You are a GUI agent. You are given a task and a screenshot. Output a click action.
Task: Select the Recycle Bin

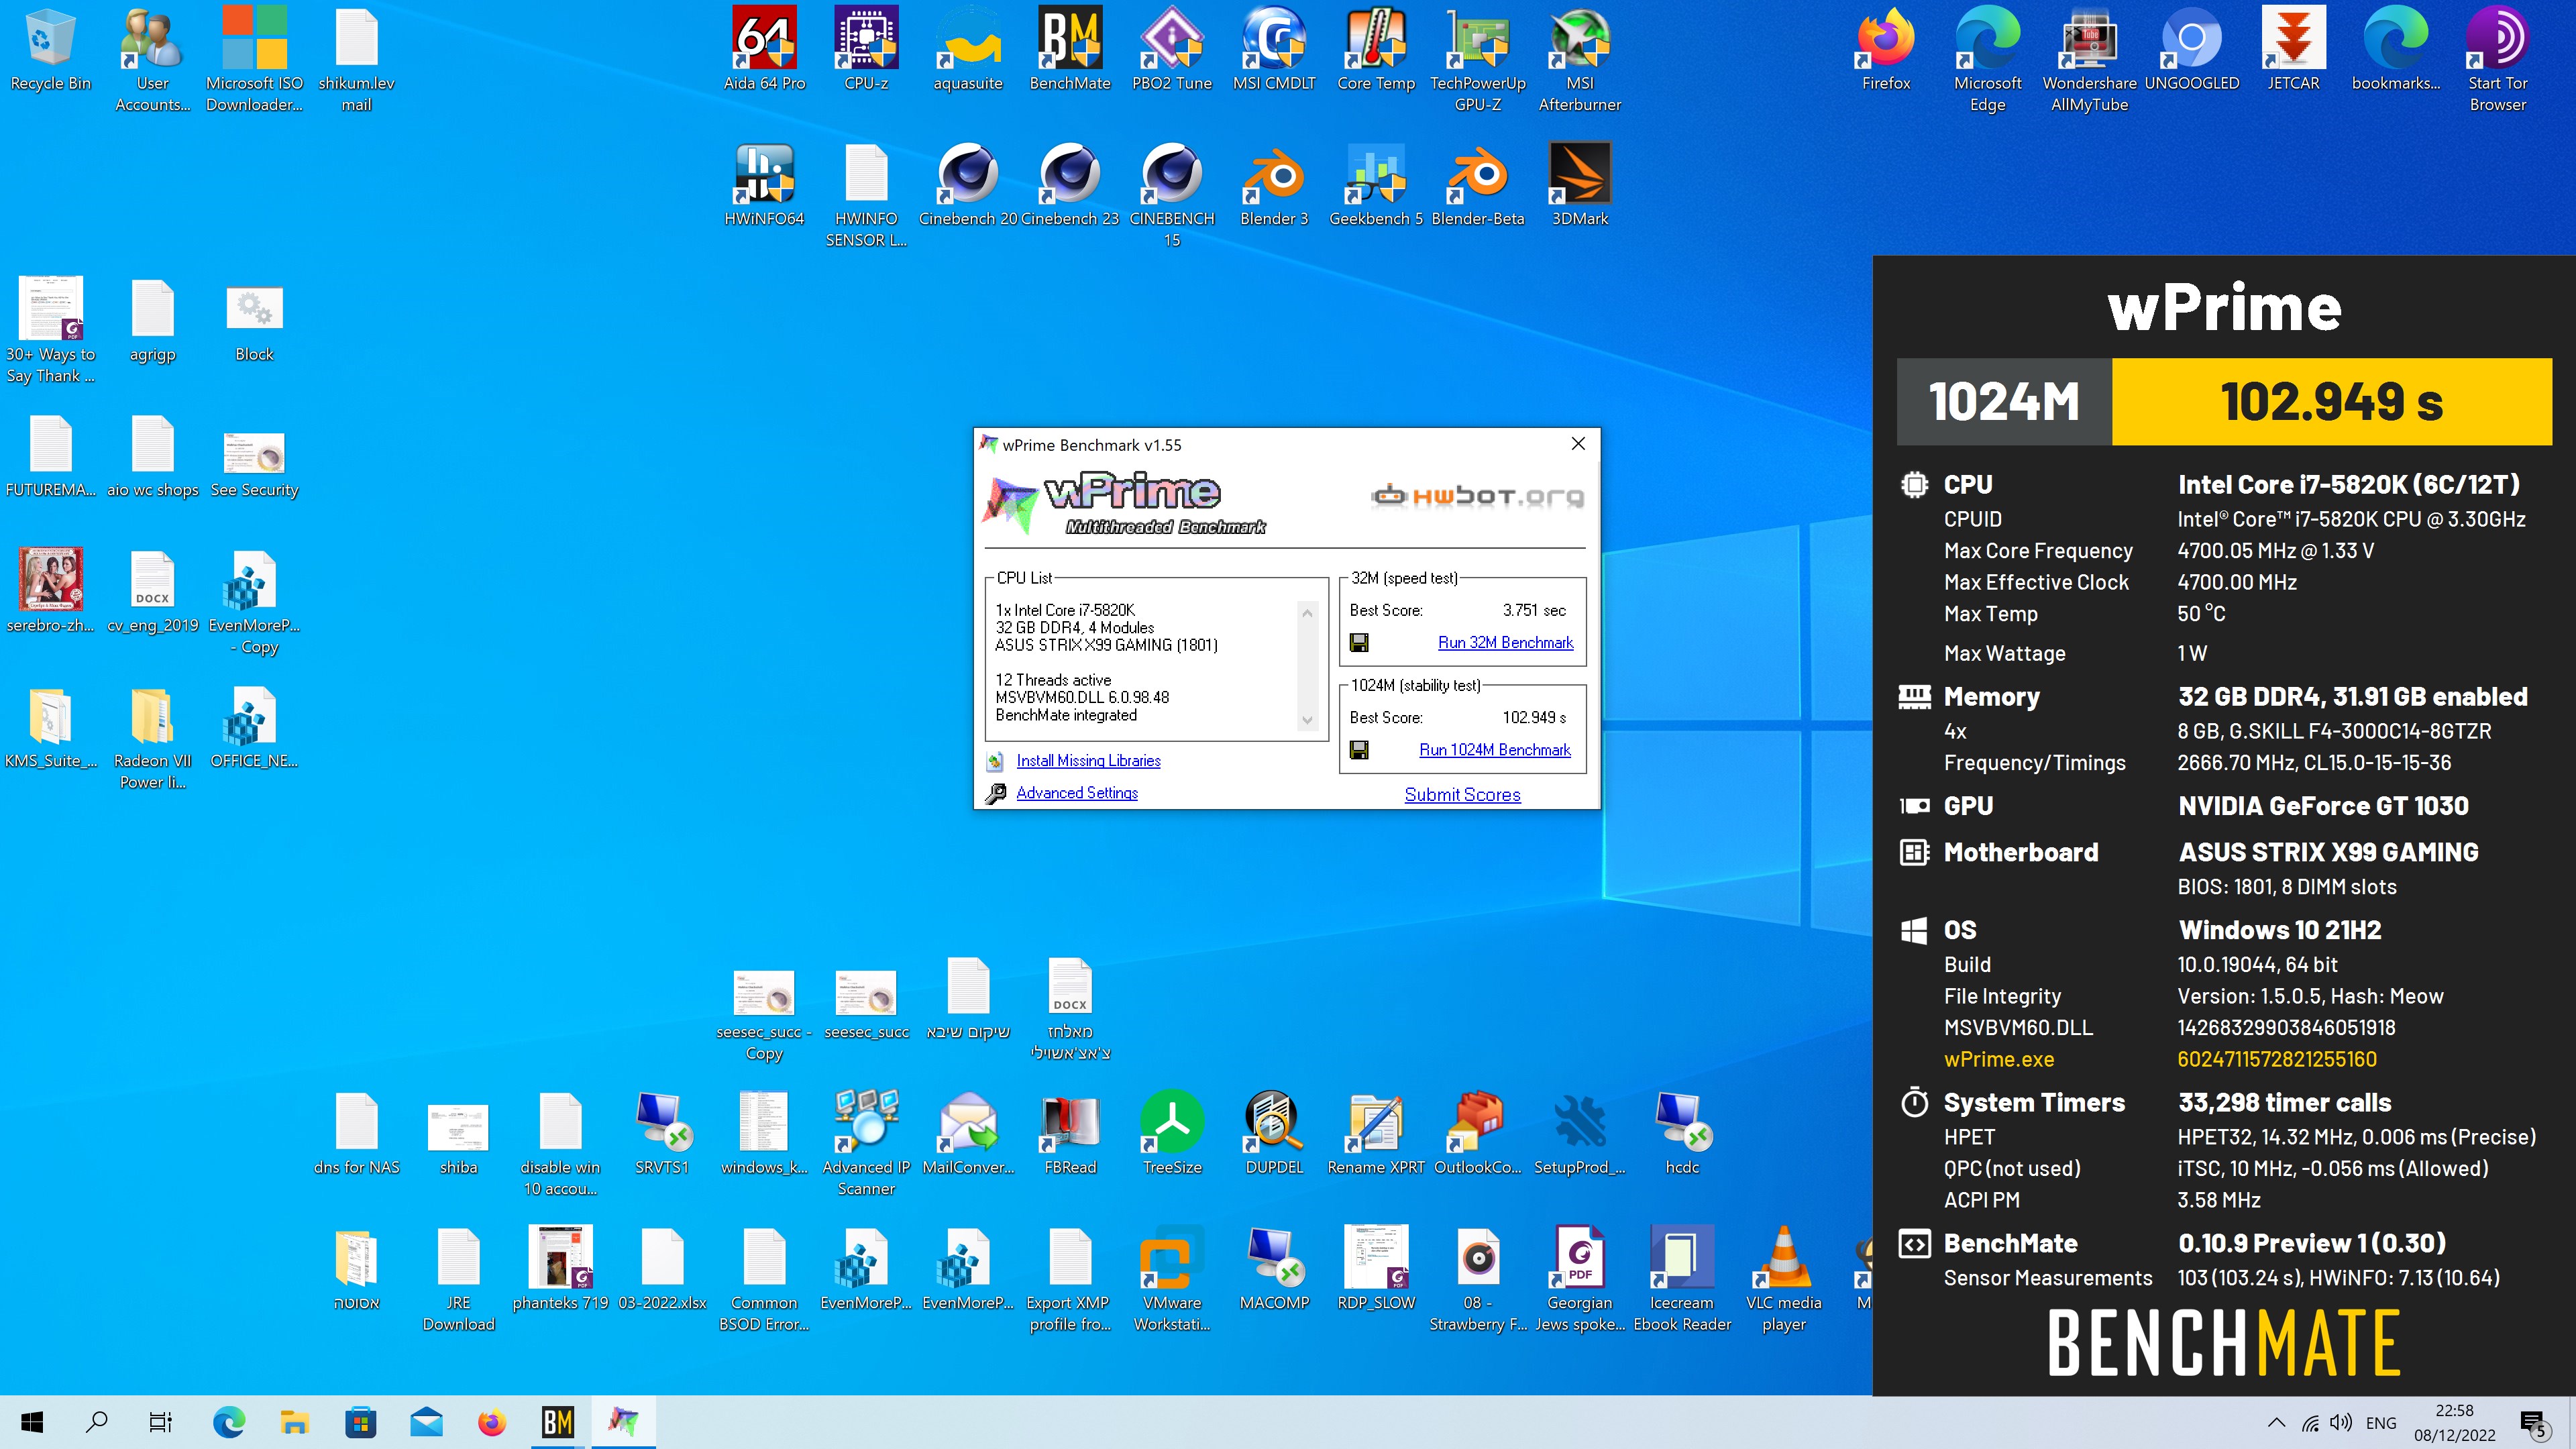click(x=51, y=49)
